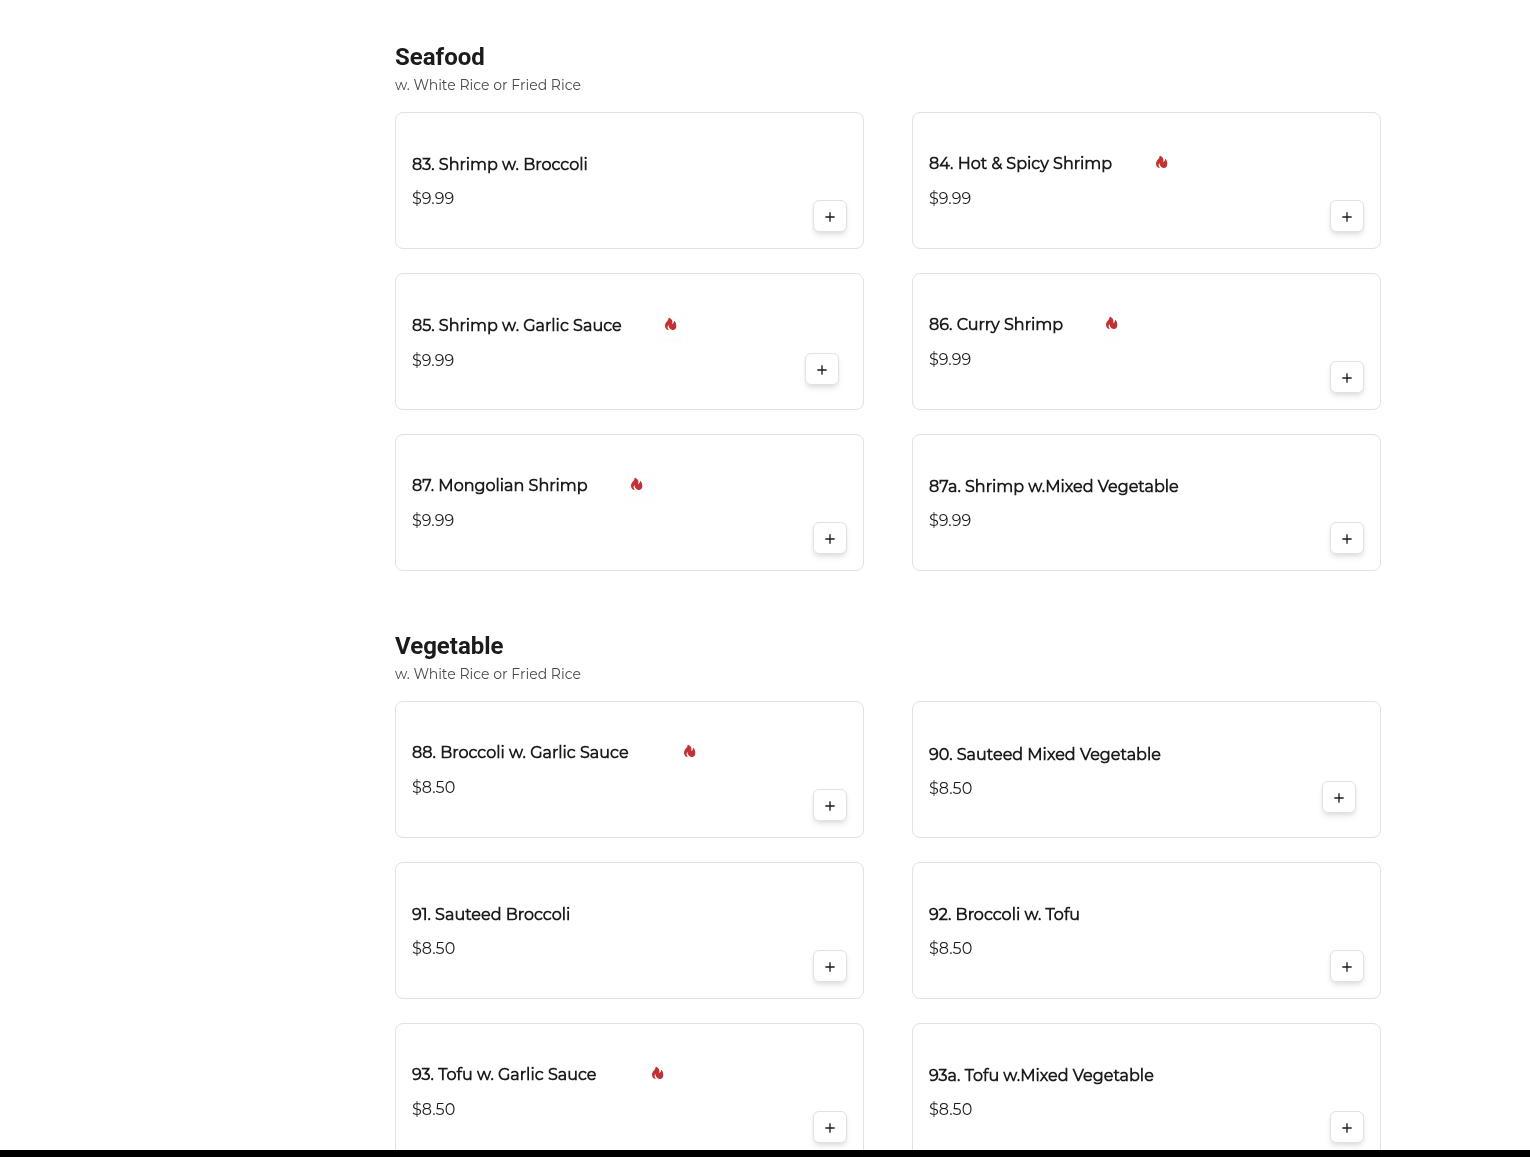Open the 85. Shrimp w. Garlic Sauce item title
Screen dimensions: 1530x1157
tap(516, 326)
